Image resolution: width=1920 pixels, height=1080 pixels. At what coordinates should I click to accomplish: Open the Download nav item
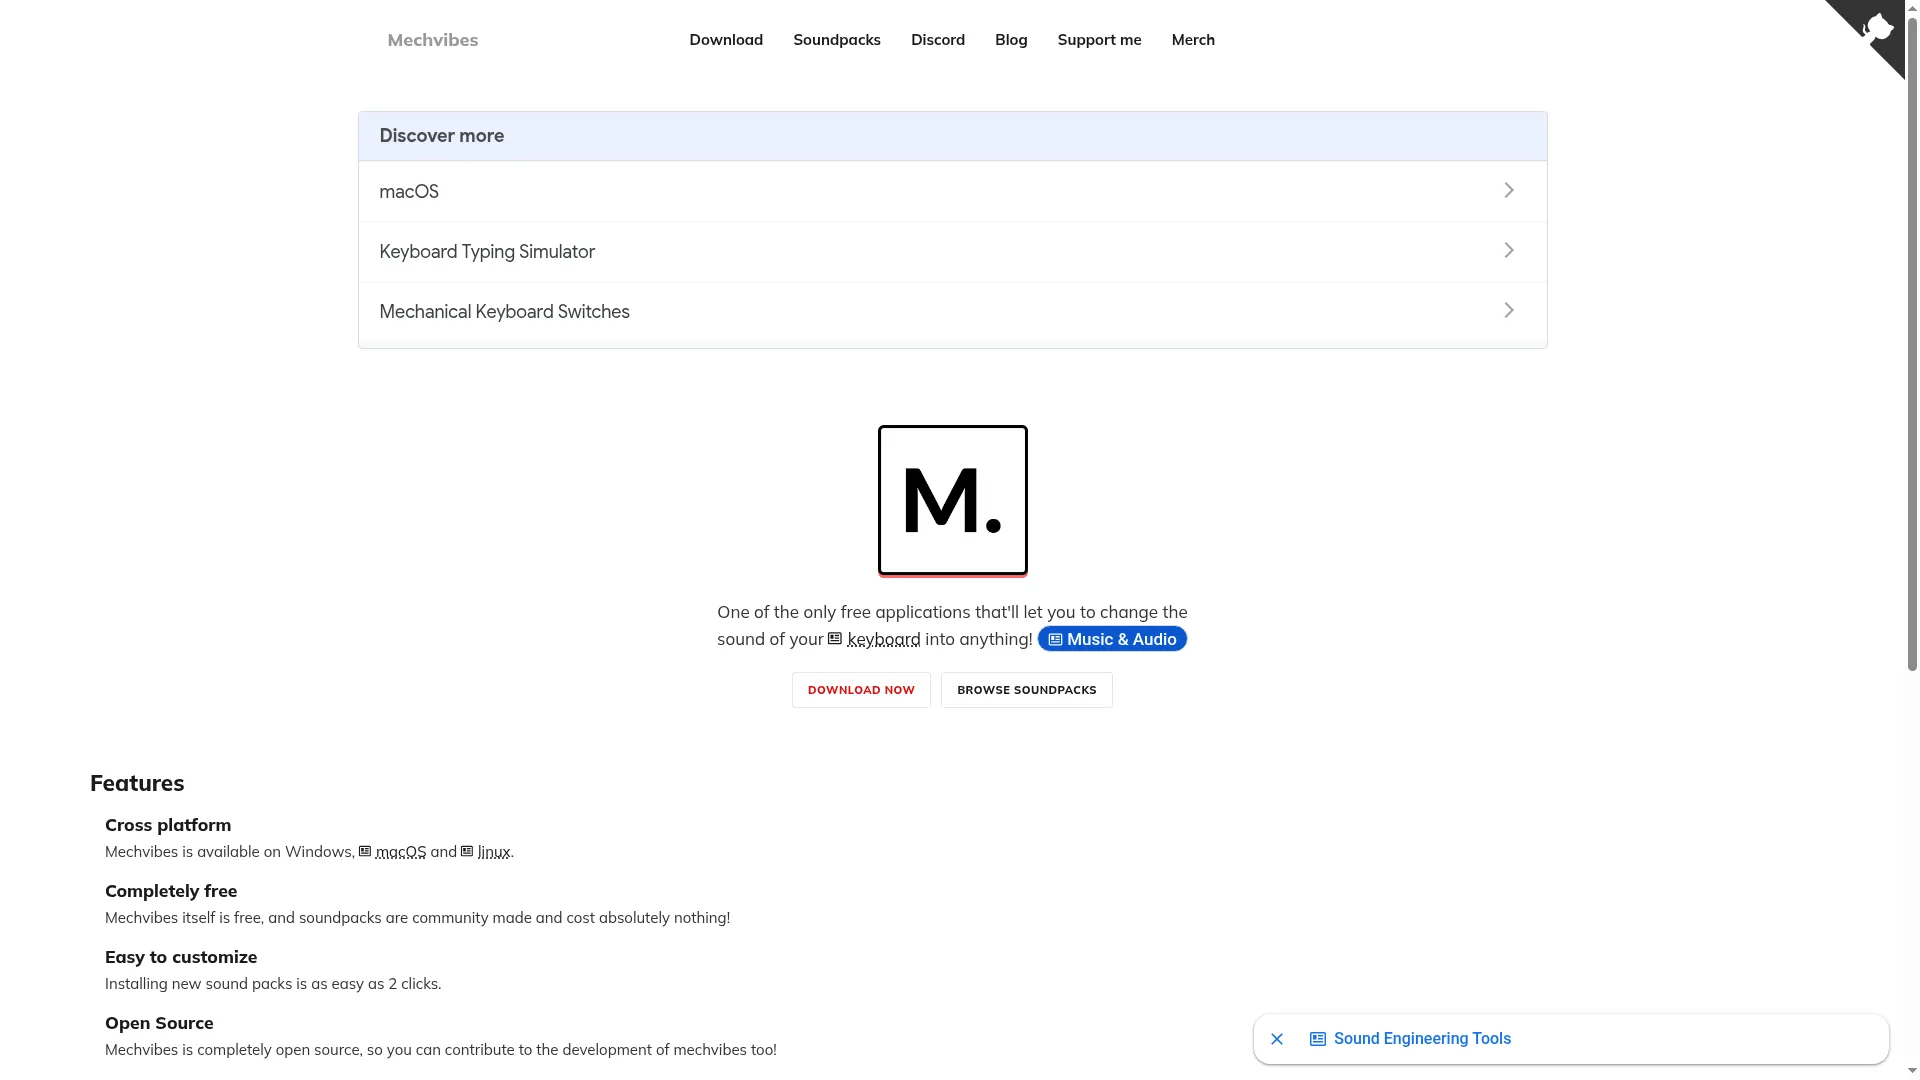point(726,40)
